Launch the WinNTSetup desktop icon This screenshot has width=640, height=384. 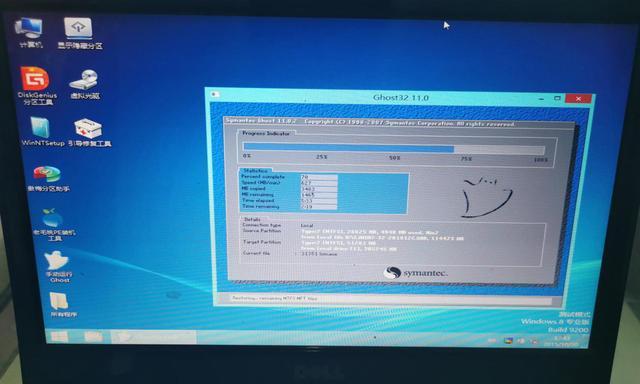click(42, 131)
